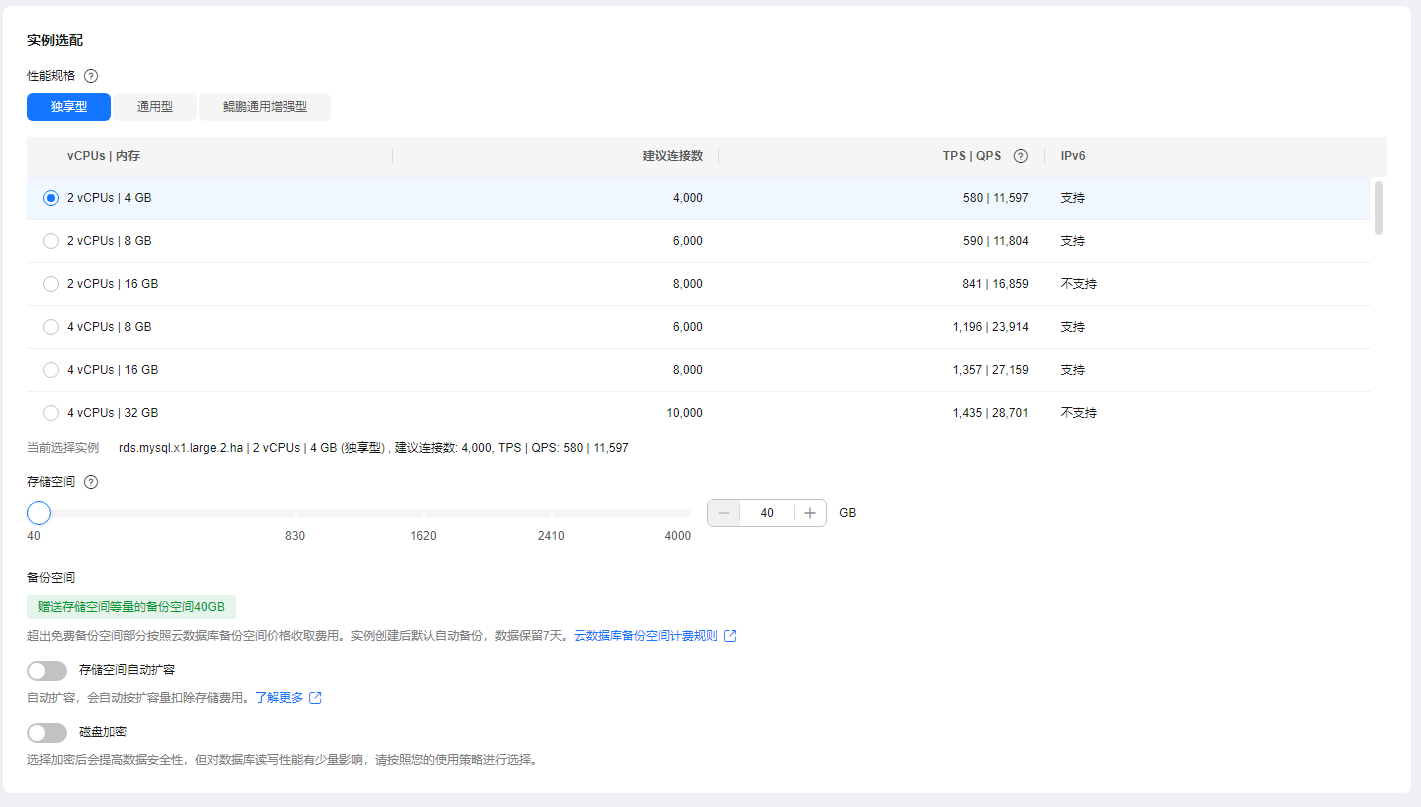Click the help icon next to 存储空间
The width and height of the screenshot is (1421, 807).
[91, 482]
